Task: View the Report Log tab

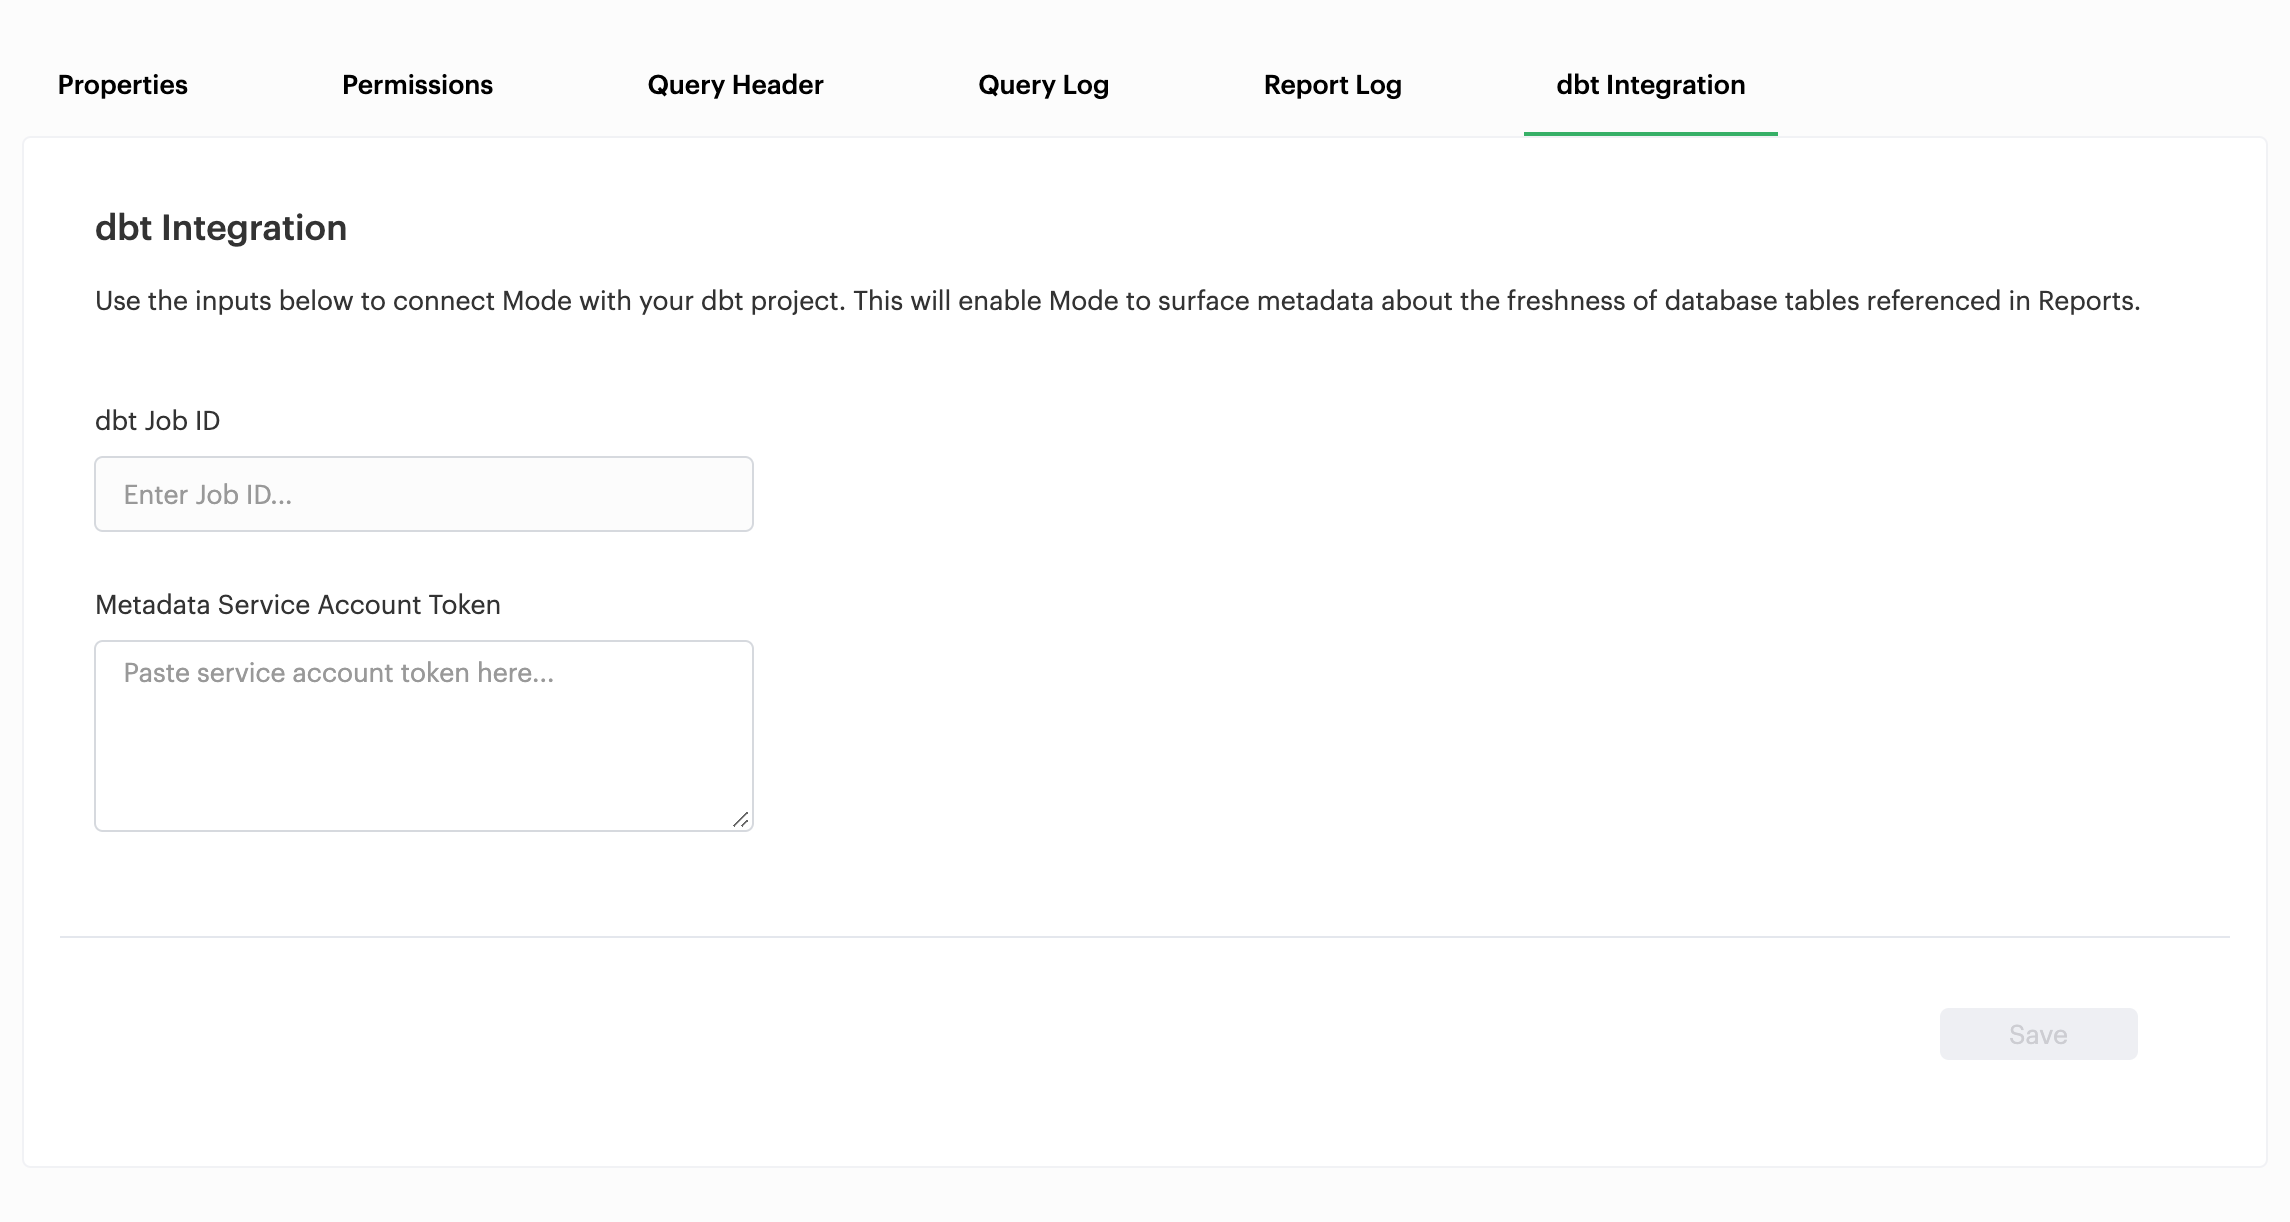Action: pyautogui.click(x=1332, y=85)
